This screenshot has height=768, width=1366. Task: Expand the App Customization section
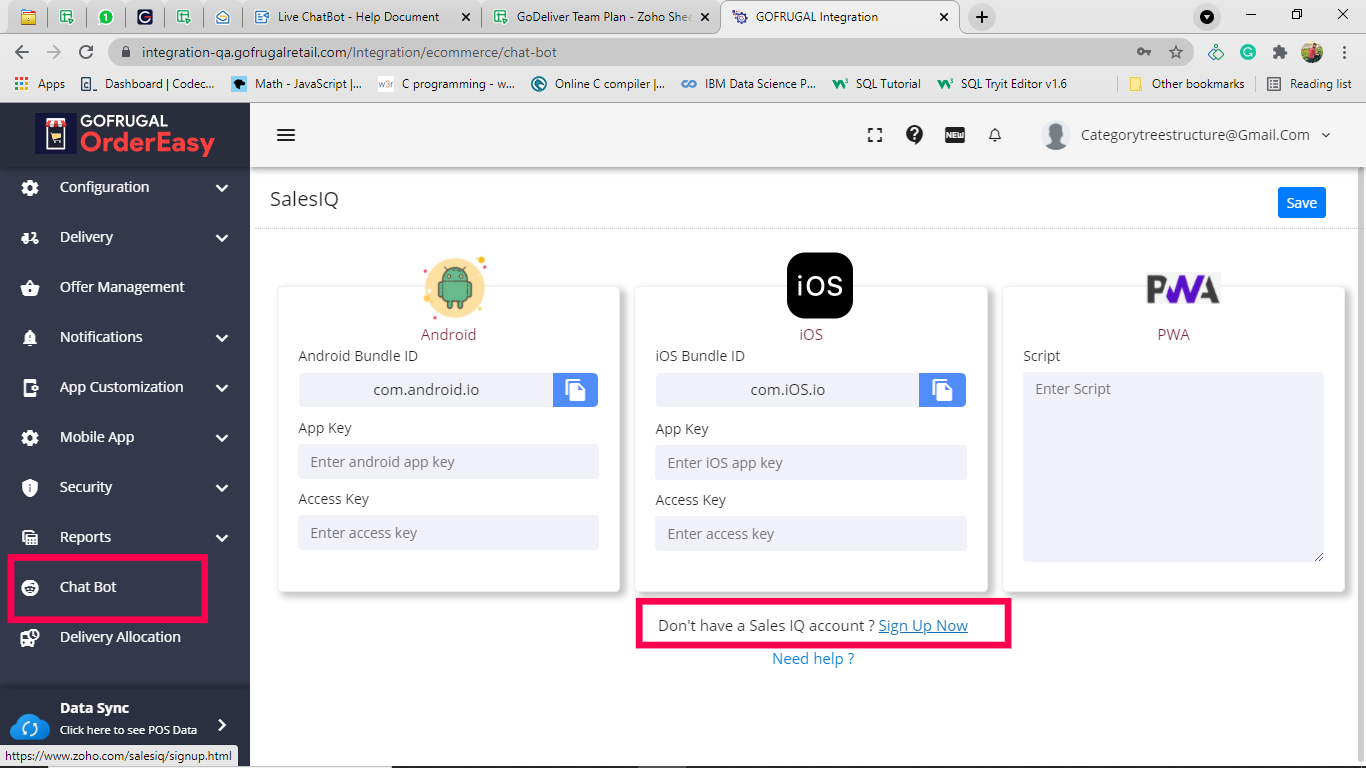125,387
